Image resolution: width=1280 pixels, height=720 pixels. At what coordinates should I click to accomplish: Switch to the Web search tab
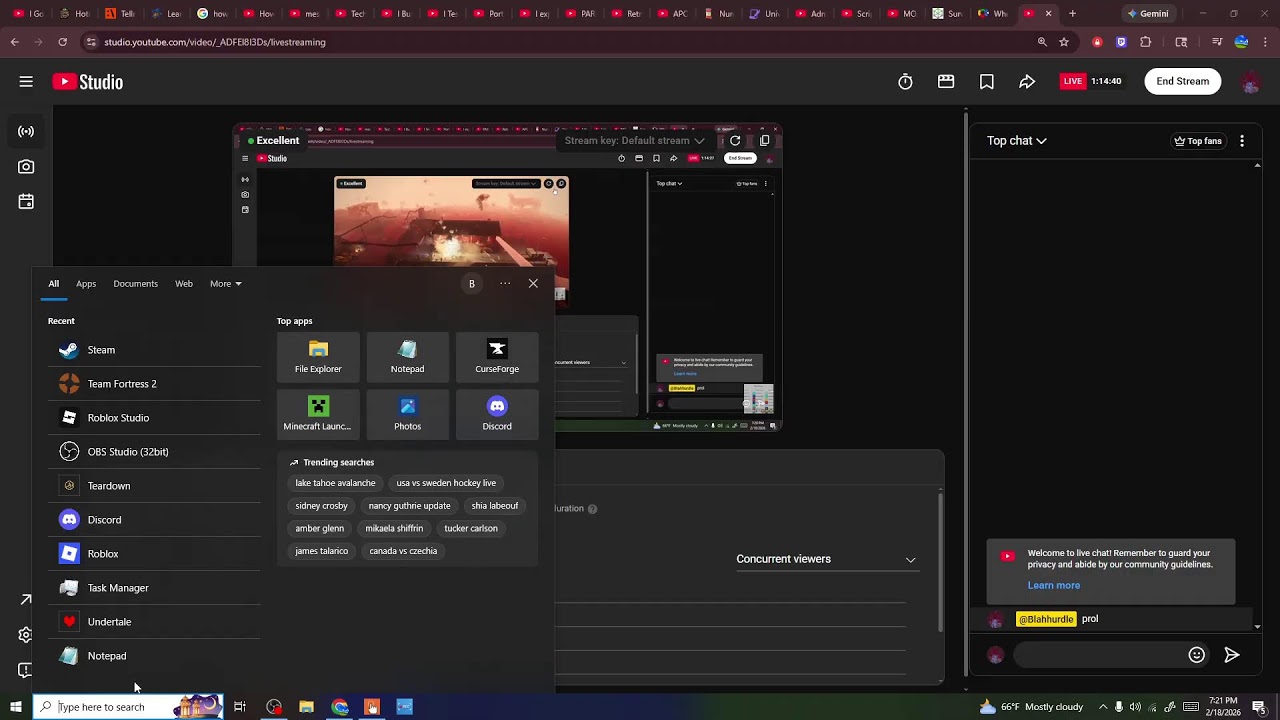click(x=184, y=284)
